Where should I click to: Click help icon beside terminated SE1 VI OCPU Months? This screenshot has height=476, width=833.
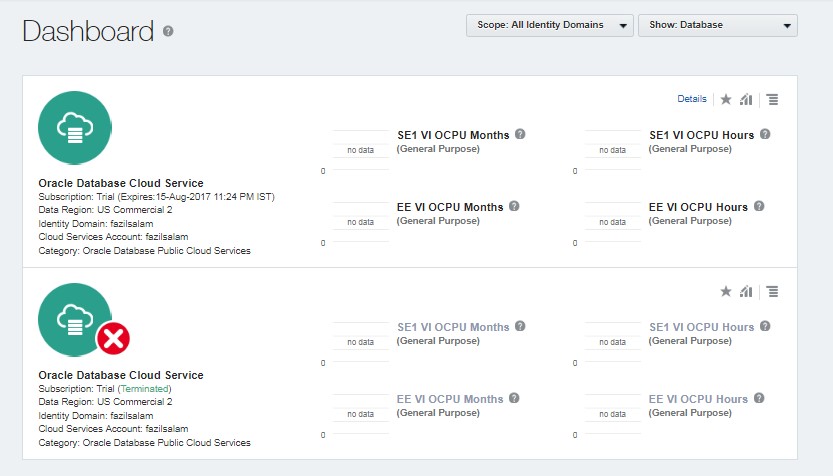[x=520, y=327]
